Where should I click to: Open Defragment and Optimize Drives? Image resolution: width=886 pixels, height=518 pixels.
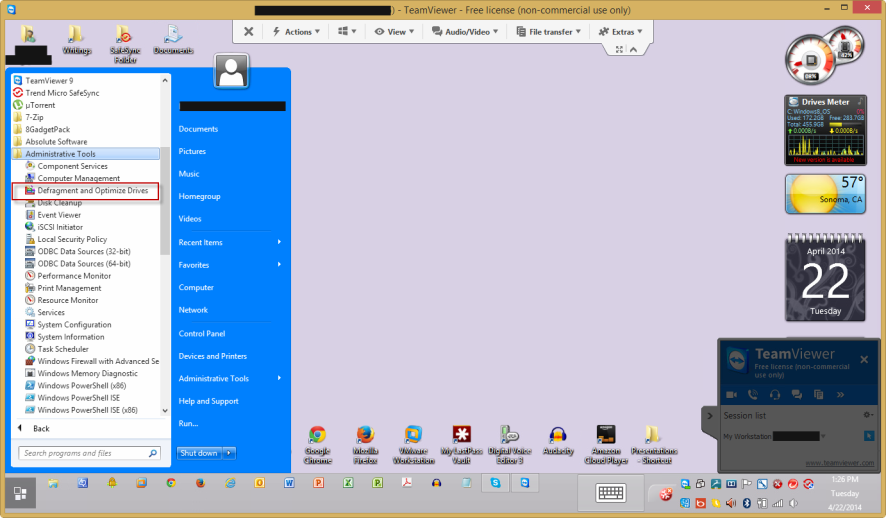(92, 190)
